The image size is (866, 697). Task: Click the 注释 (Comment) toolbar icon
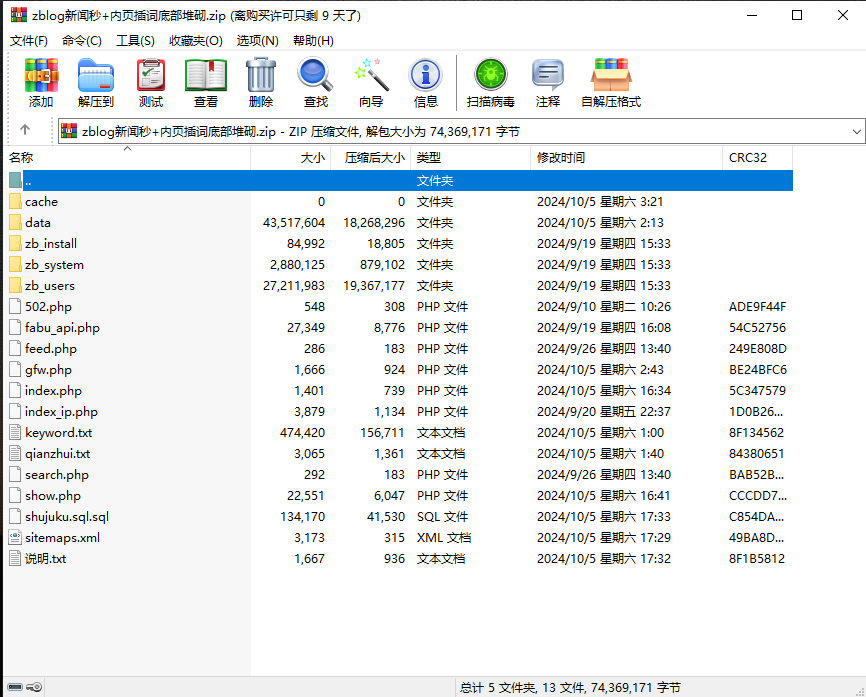547,75
